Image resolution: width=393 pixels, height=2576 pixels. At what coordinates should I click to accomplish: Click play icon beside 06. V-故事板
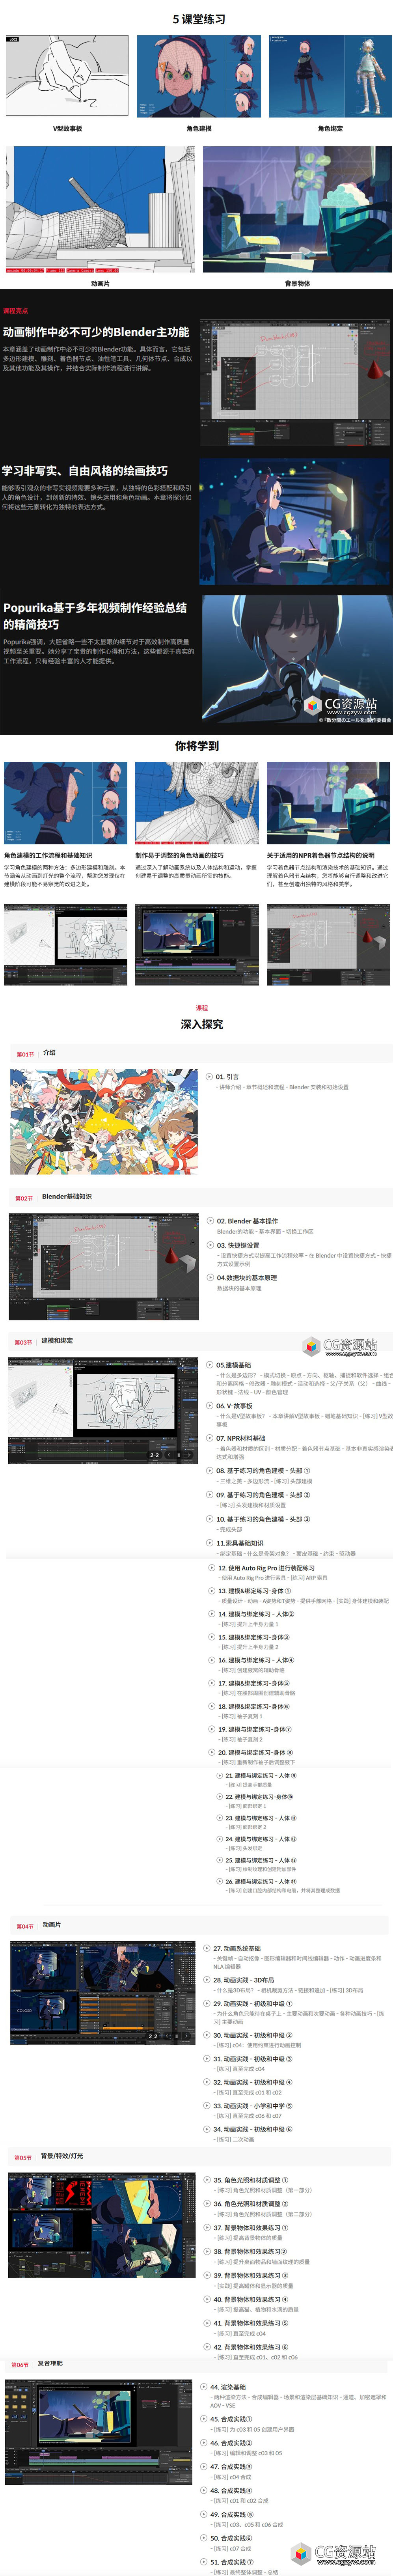pyautogui.click(x=210, y=1405)
